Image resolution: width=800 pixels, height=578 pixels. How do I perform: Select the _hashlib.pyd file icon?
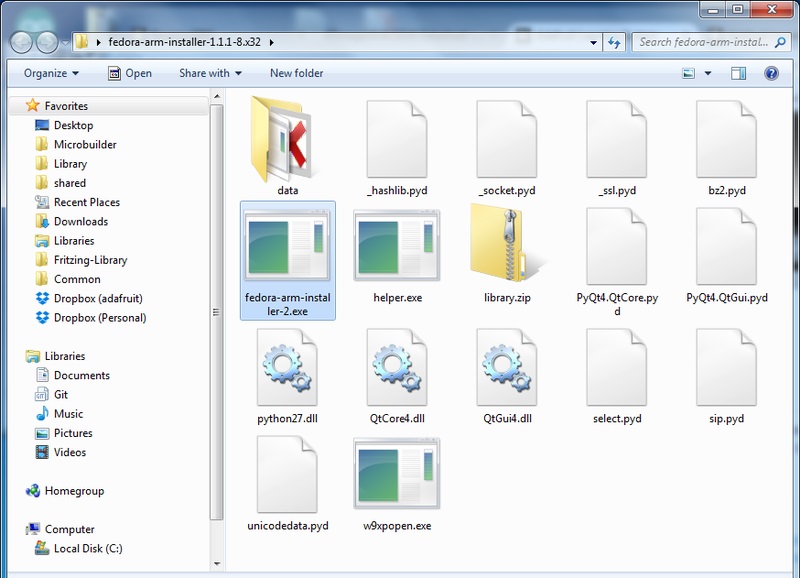[397, 139]
